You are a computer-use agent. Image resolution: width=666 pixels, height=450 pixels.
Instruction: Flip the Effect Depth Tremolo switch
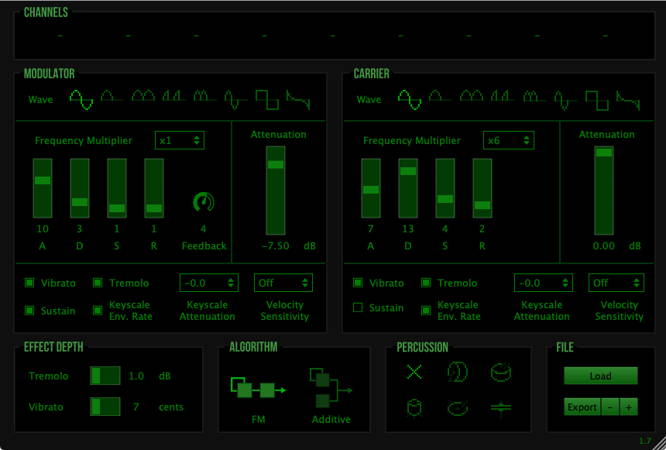tap(105, 375)
